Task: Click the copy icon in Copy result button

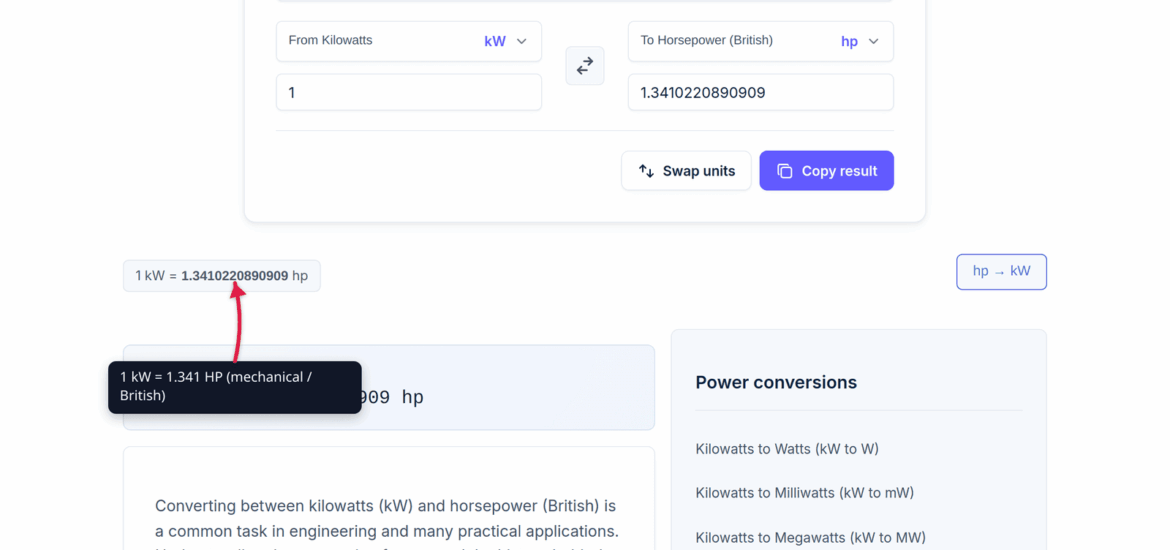Action: pos(784,171)
